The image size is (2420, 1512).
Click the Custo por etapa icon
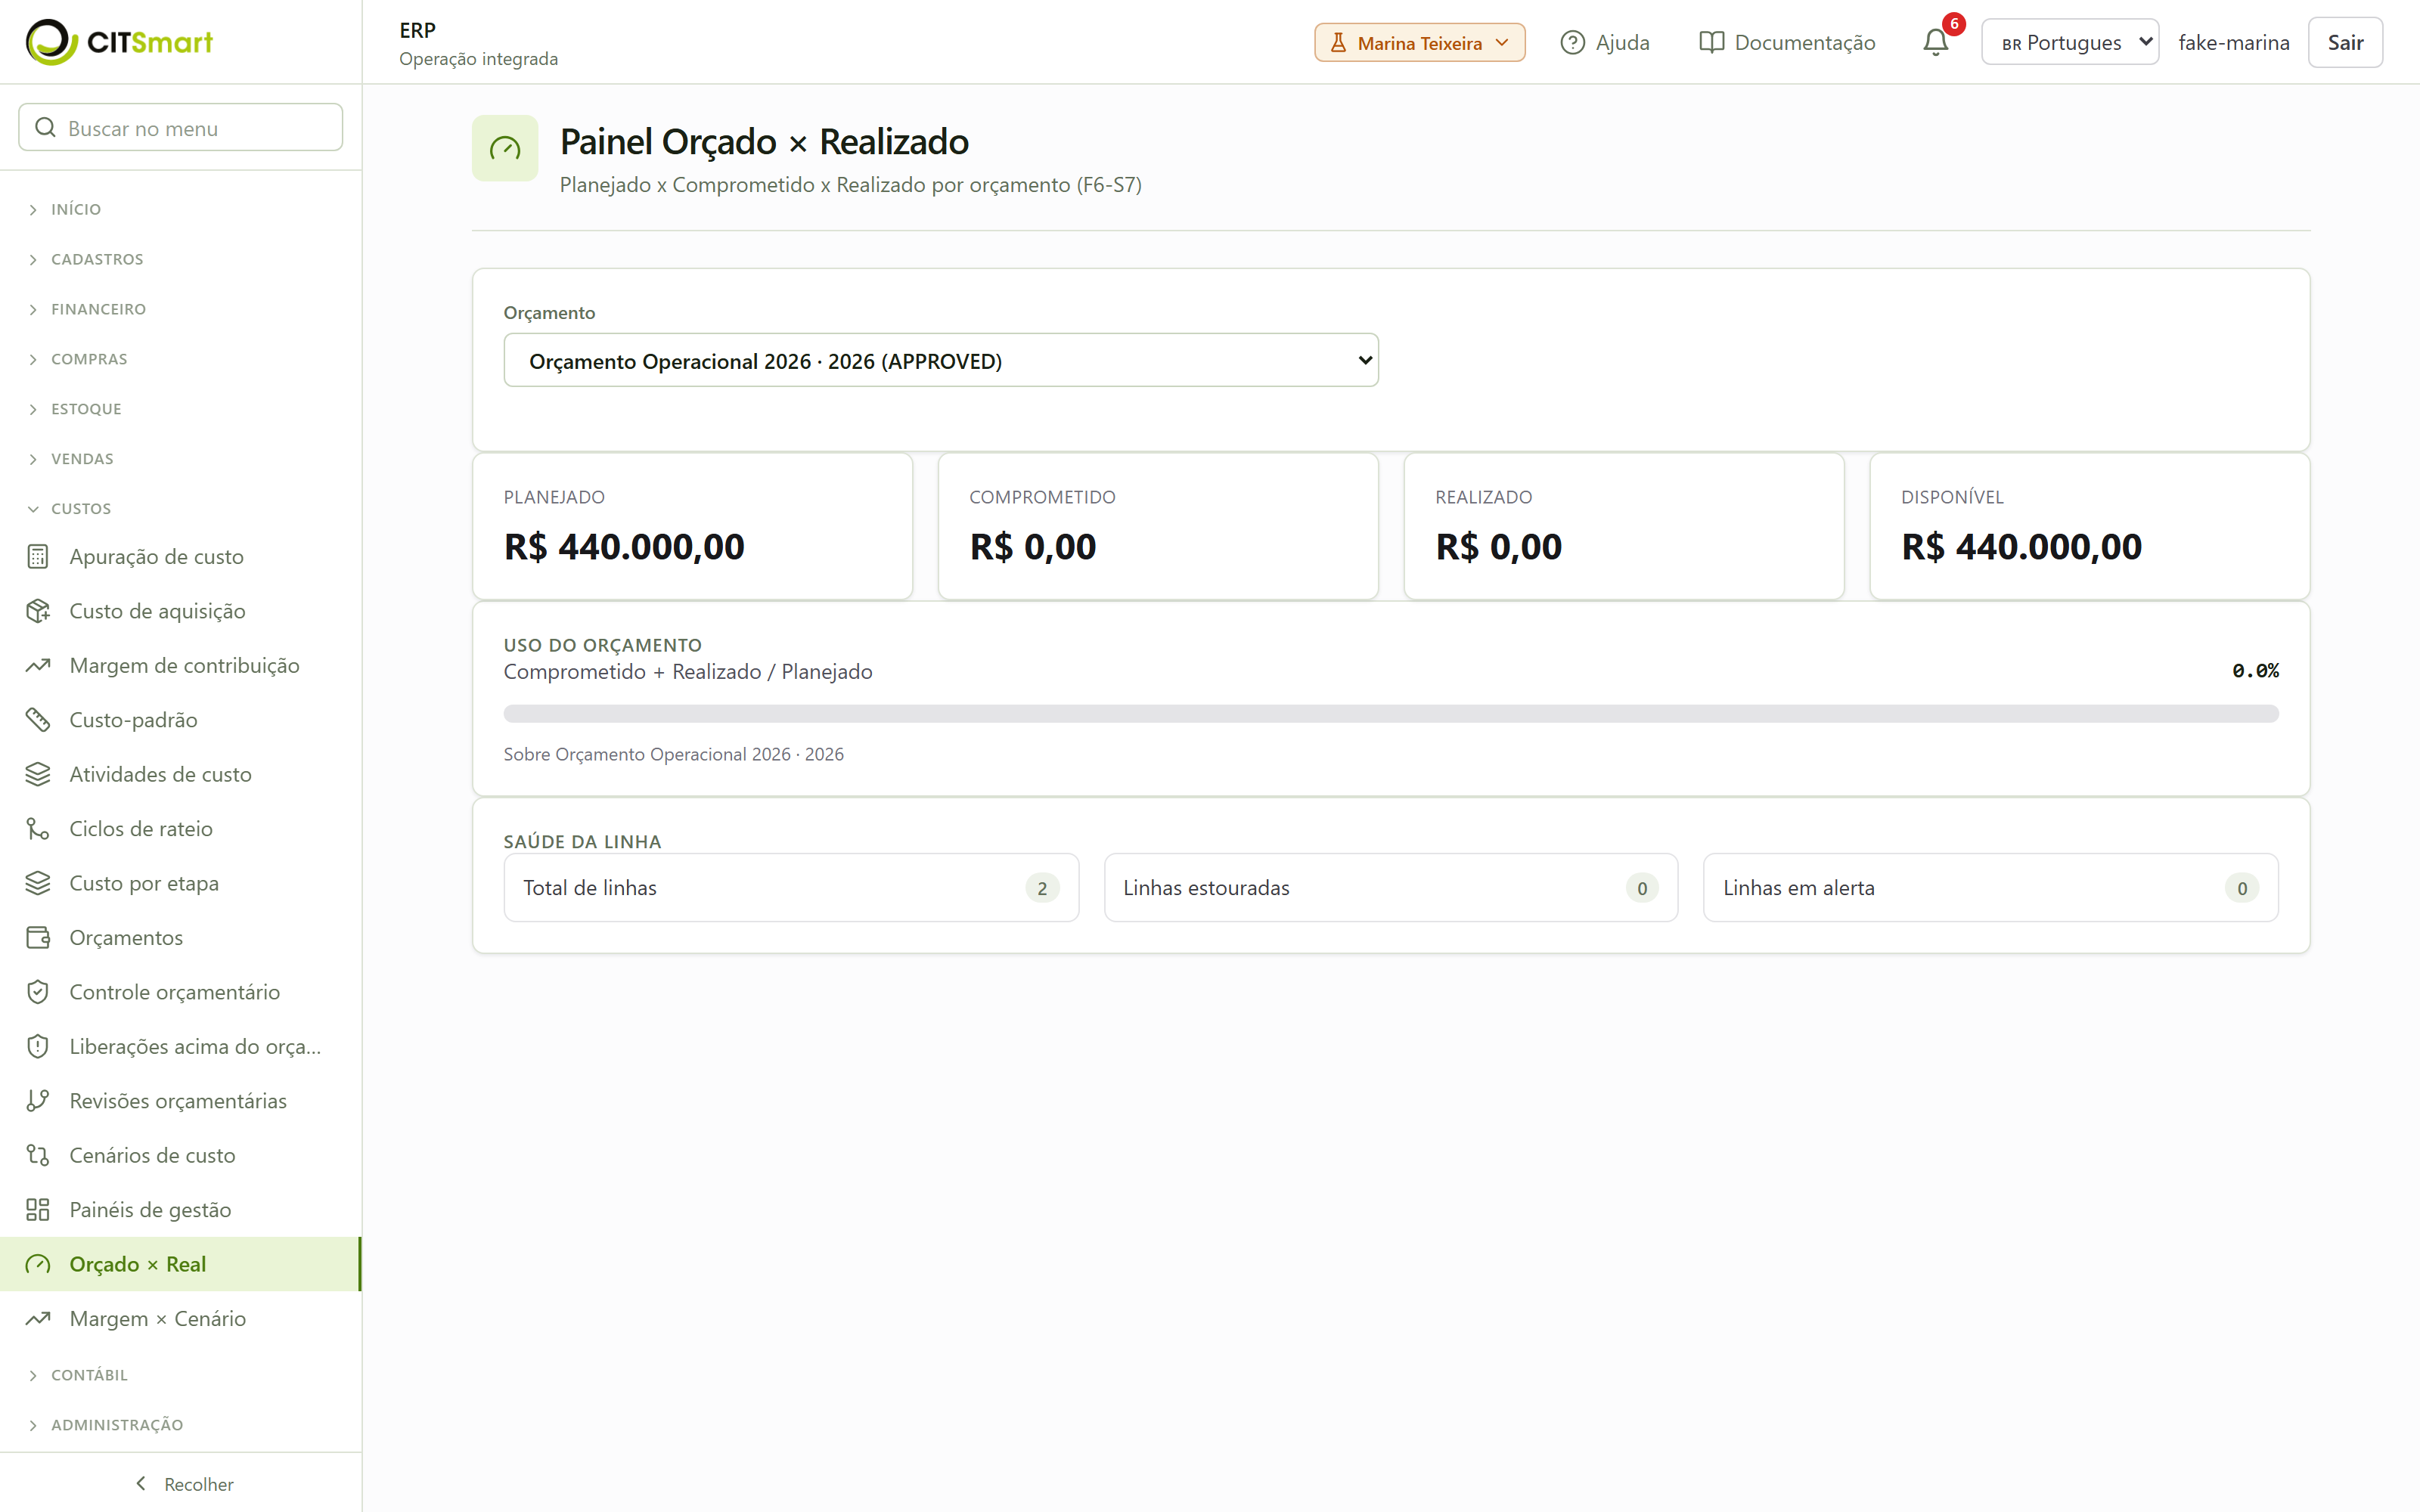(x=38, y=884)
